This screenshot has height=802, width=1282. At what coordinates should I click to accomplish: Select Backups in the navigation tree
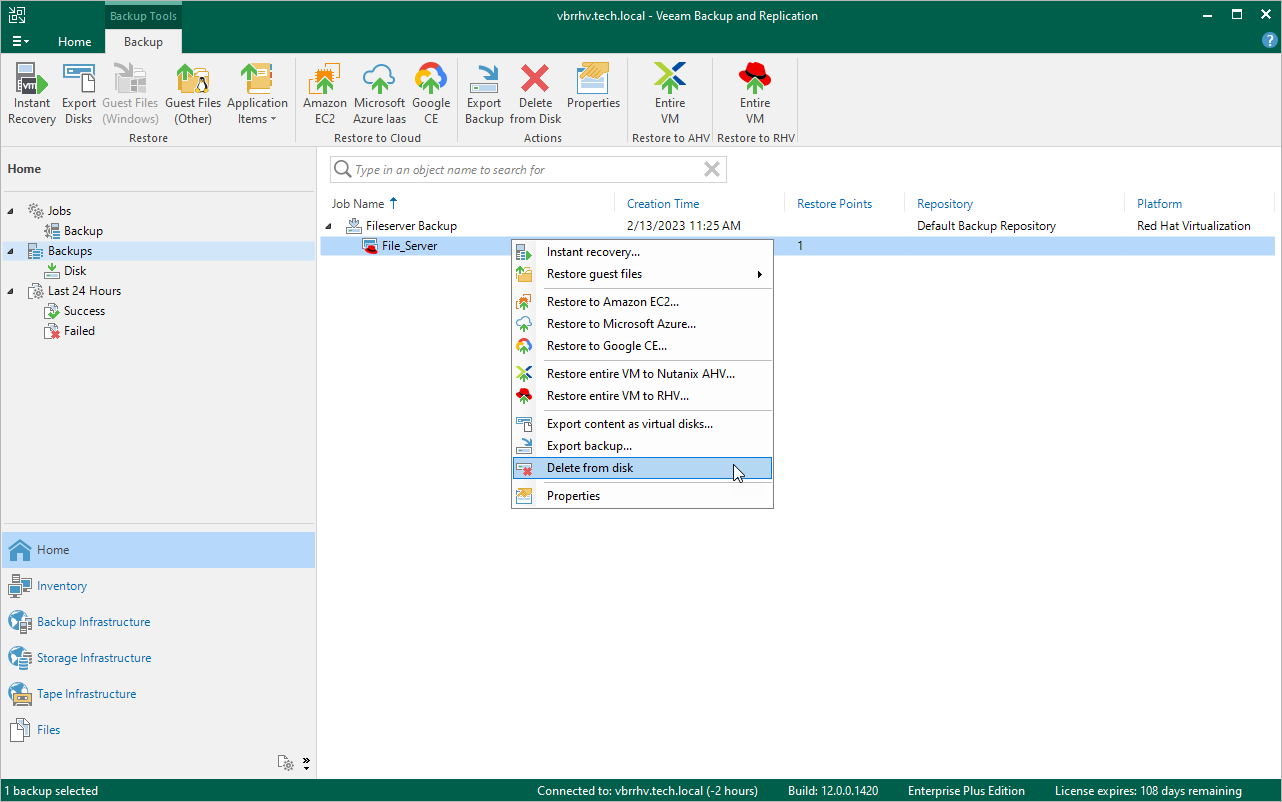70,251
